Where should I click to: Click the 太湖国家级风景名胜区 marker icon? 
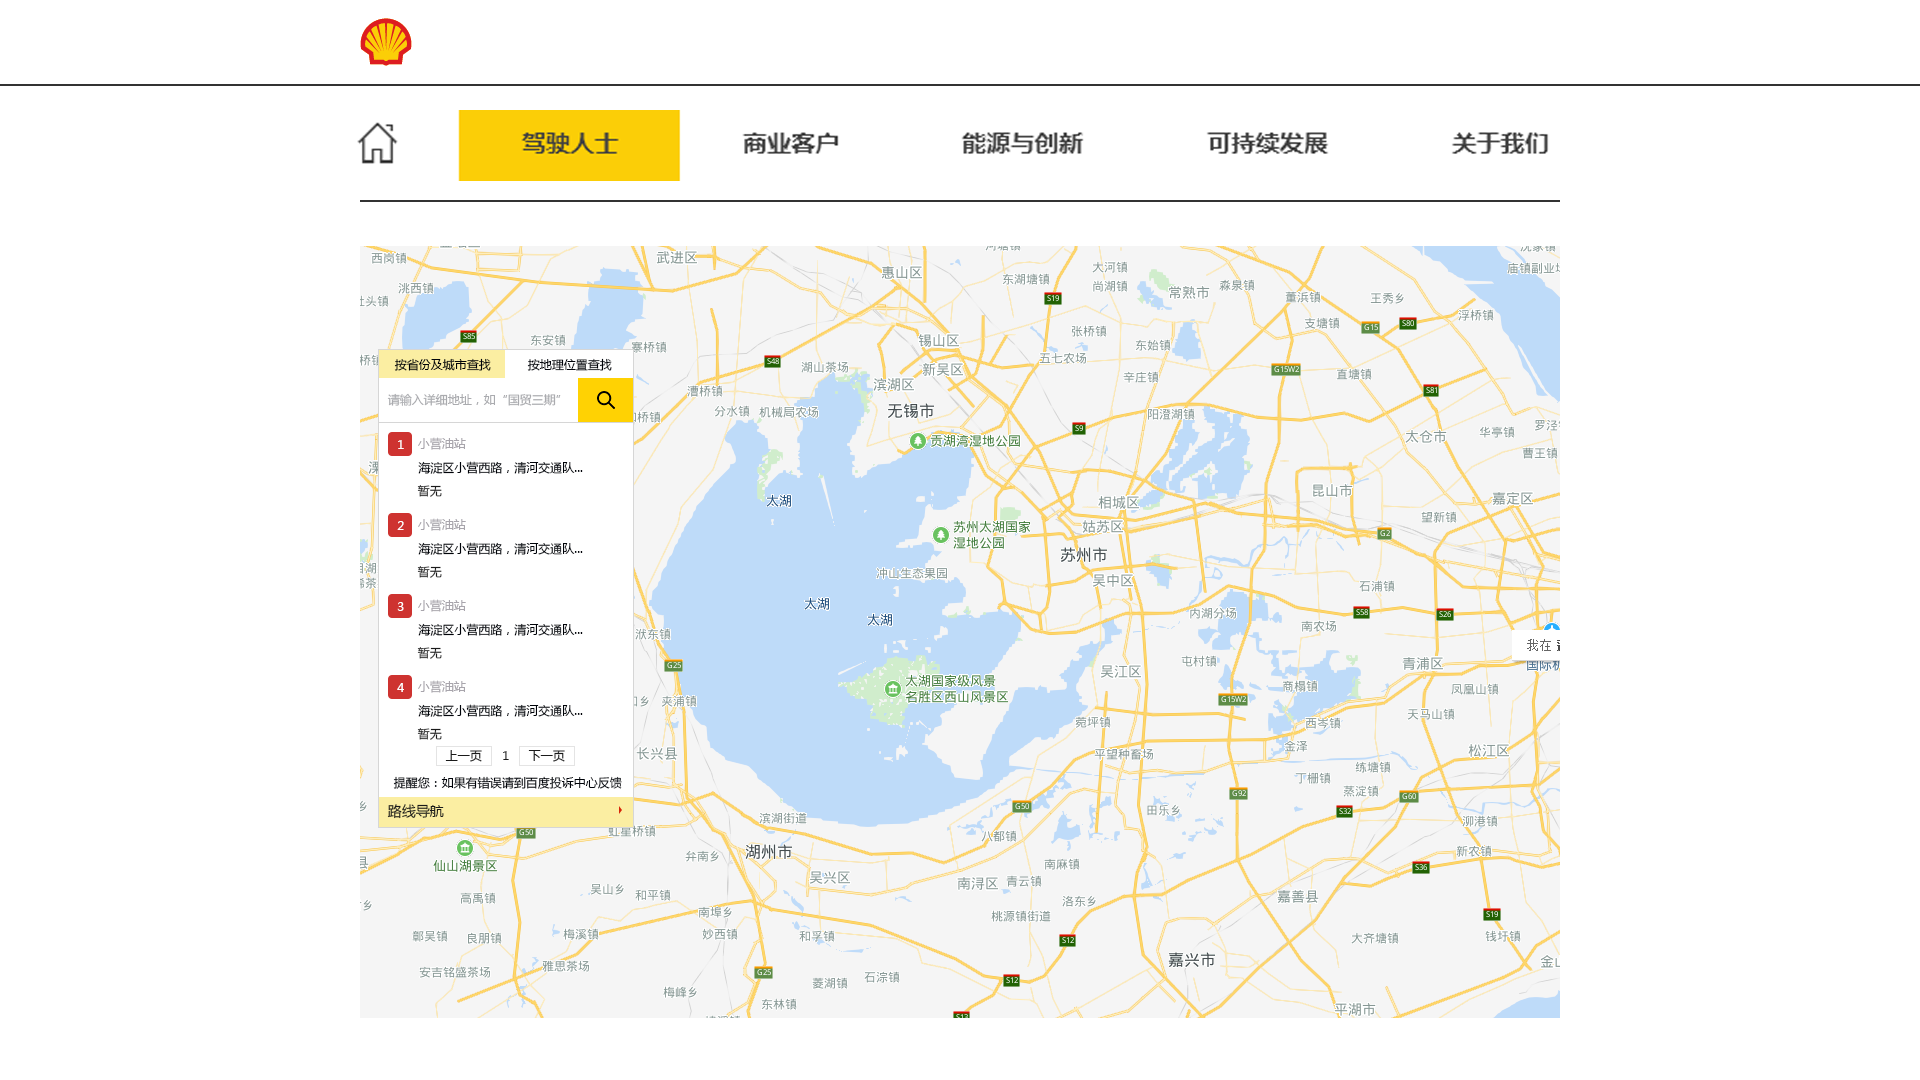(x=893, y=689)
